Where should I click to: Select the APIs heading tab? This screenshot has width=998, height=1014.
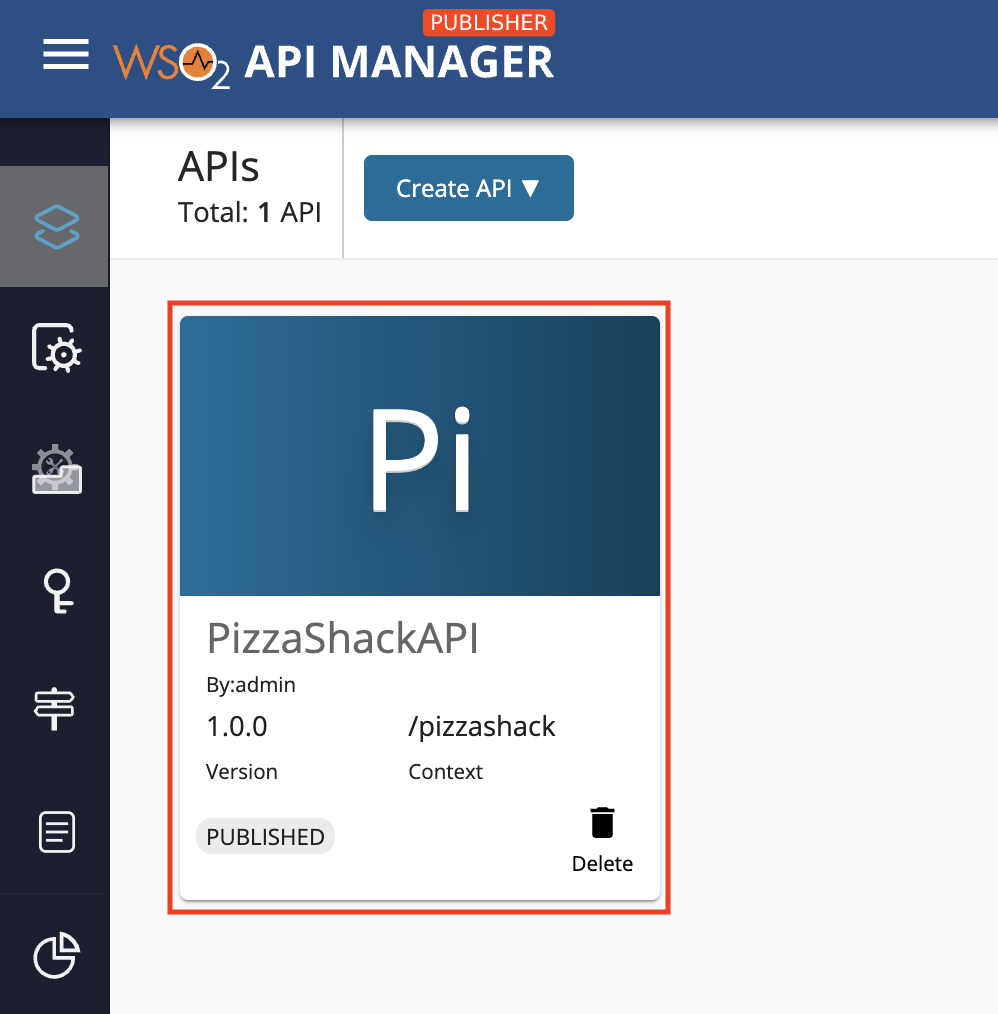point(218,168)
